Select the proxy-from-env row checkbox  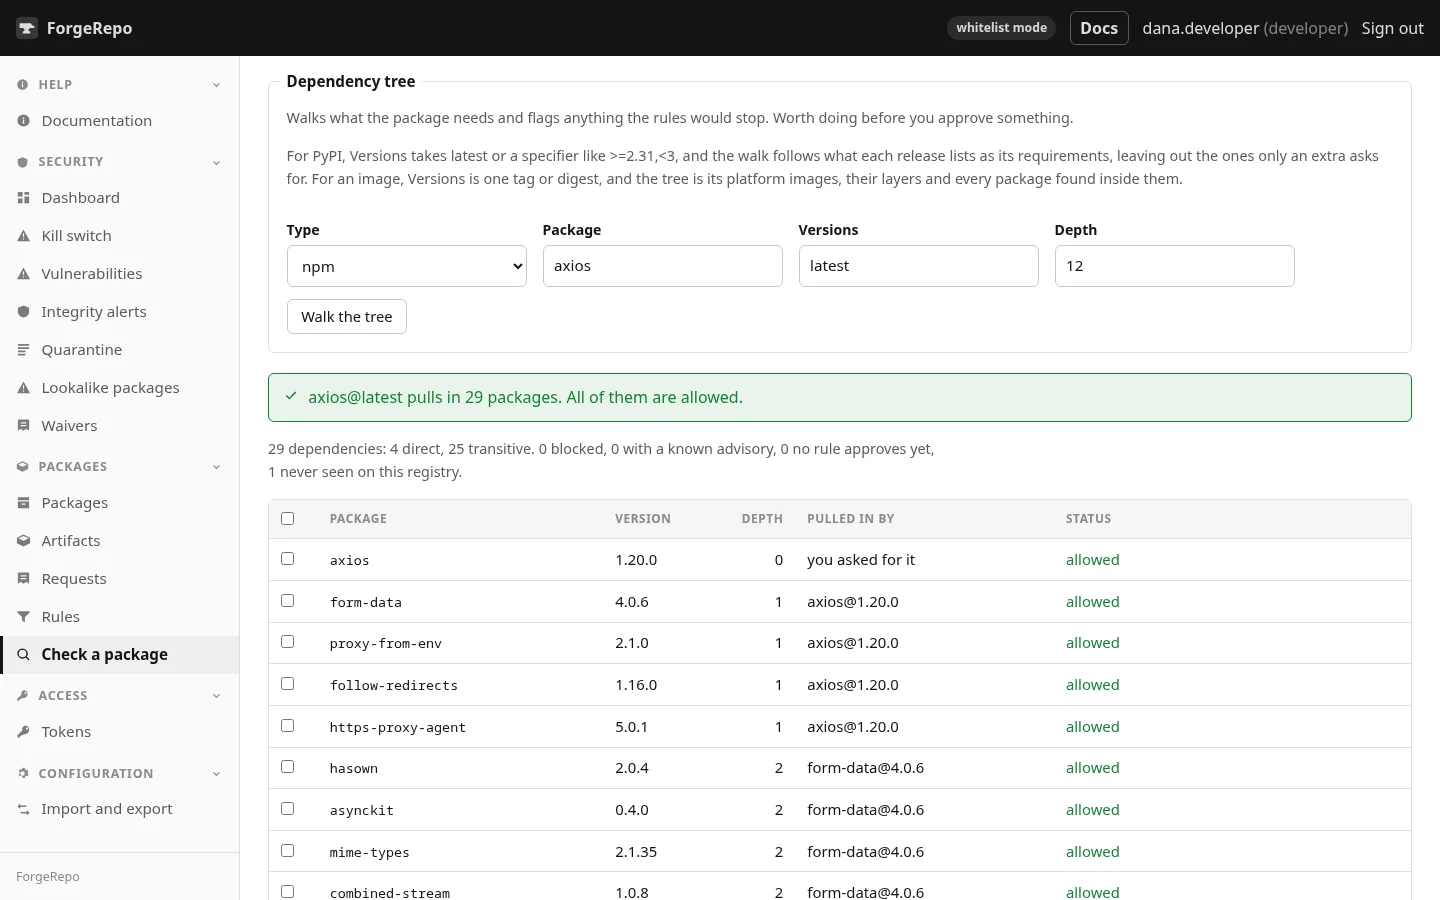click(288, 642)
